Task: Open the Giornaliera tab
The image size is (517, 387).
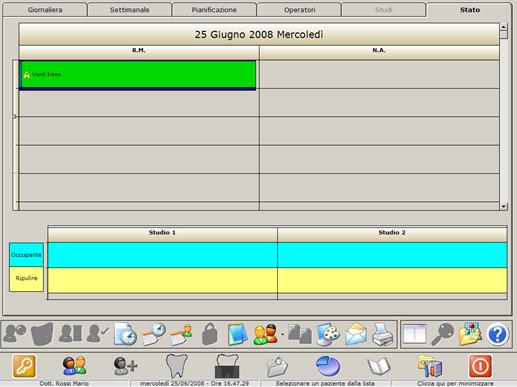Action: coord(45,10)
